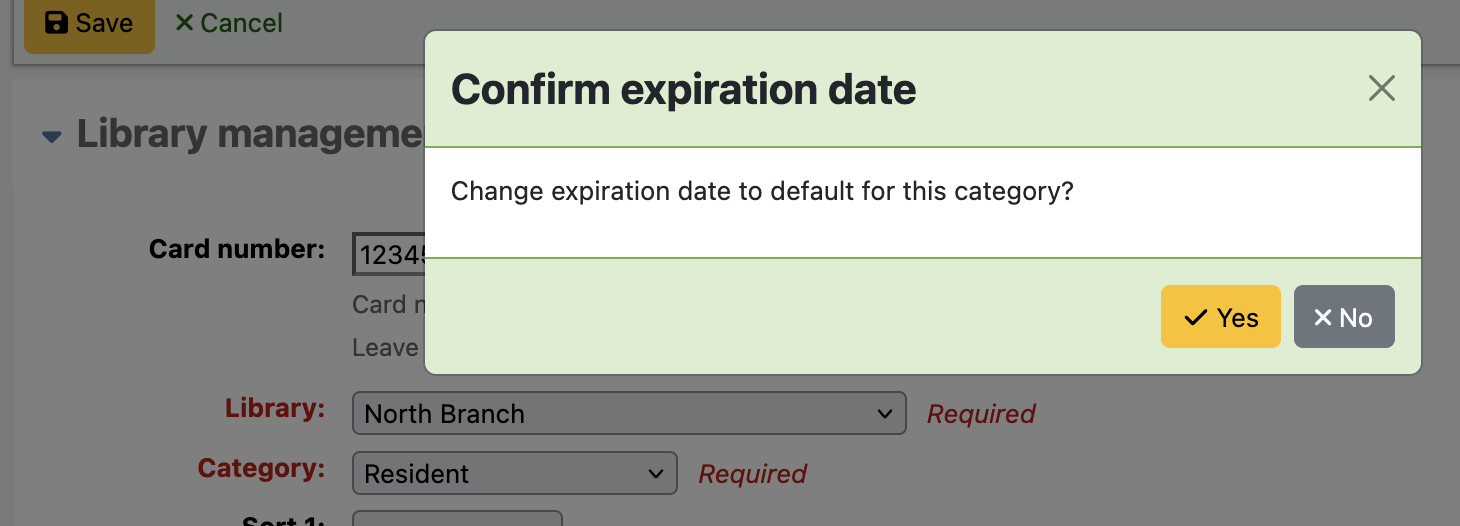Click the chevron arrow of Library select
1460x526 pixels.
(884, 413)
